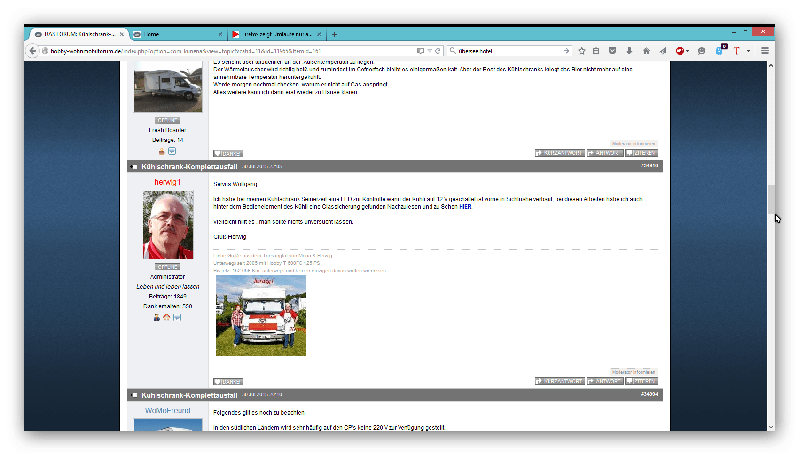Click the email icon under herwig1's profile
Viewport: 800px width, 456px height.
click(x=178, y=317)
